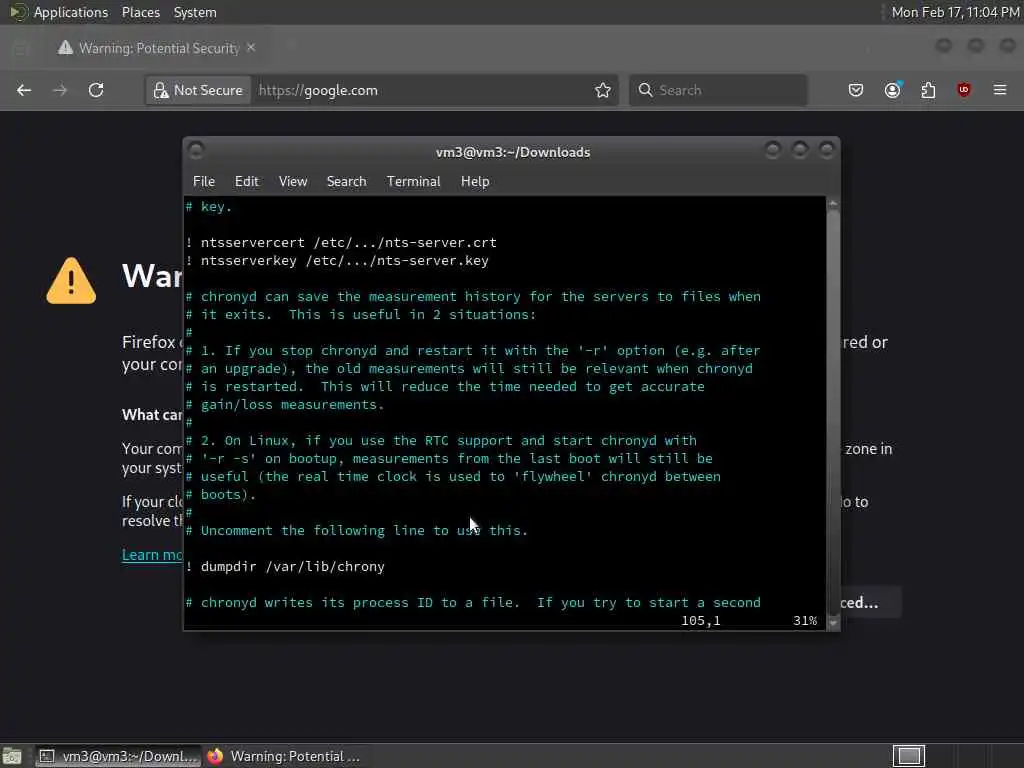Open the Places menu in top panel
Screen dimensions: 1024x768
[x=140, y=12]
